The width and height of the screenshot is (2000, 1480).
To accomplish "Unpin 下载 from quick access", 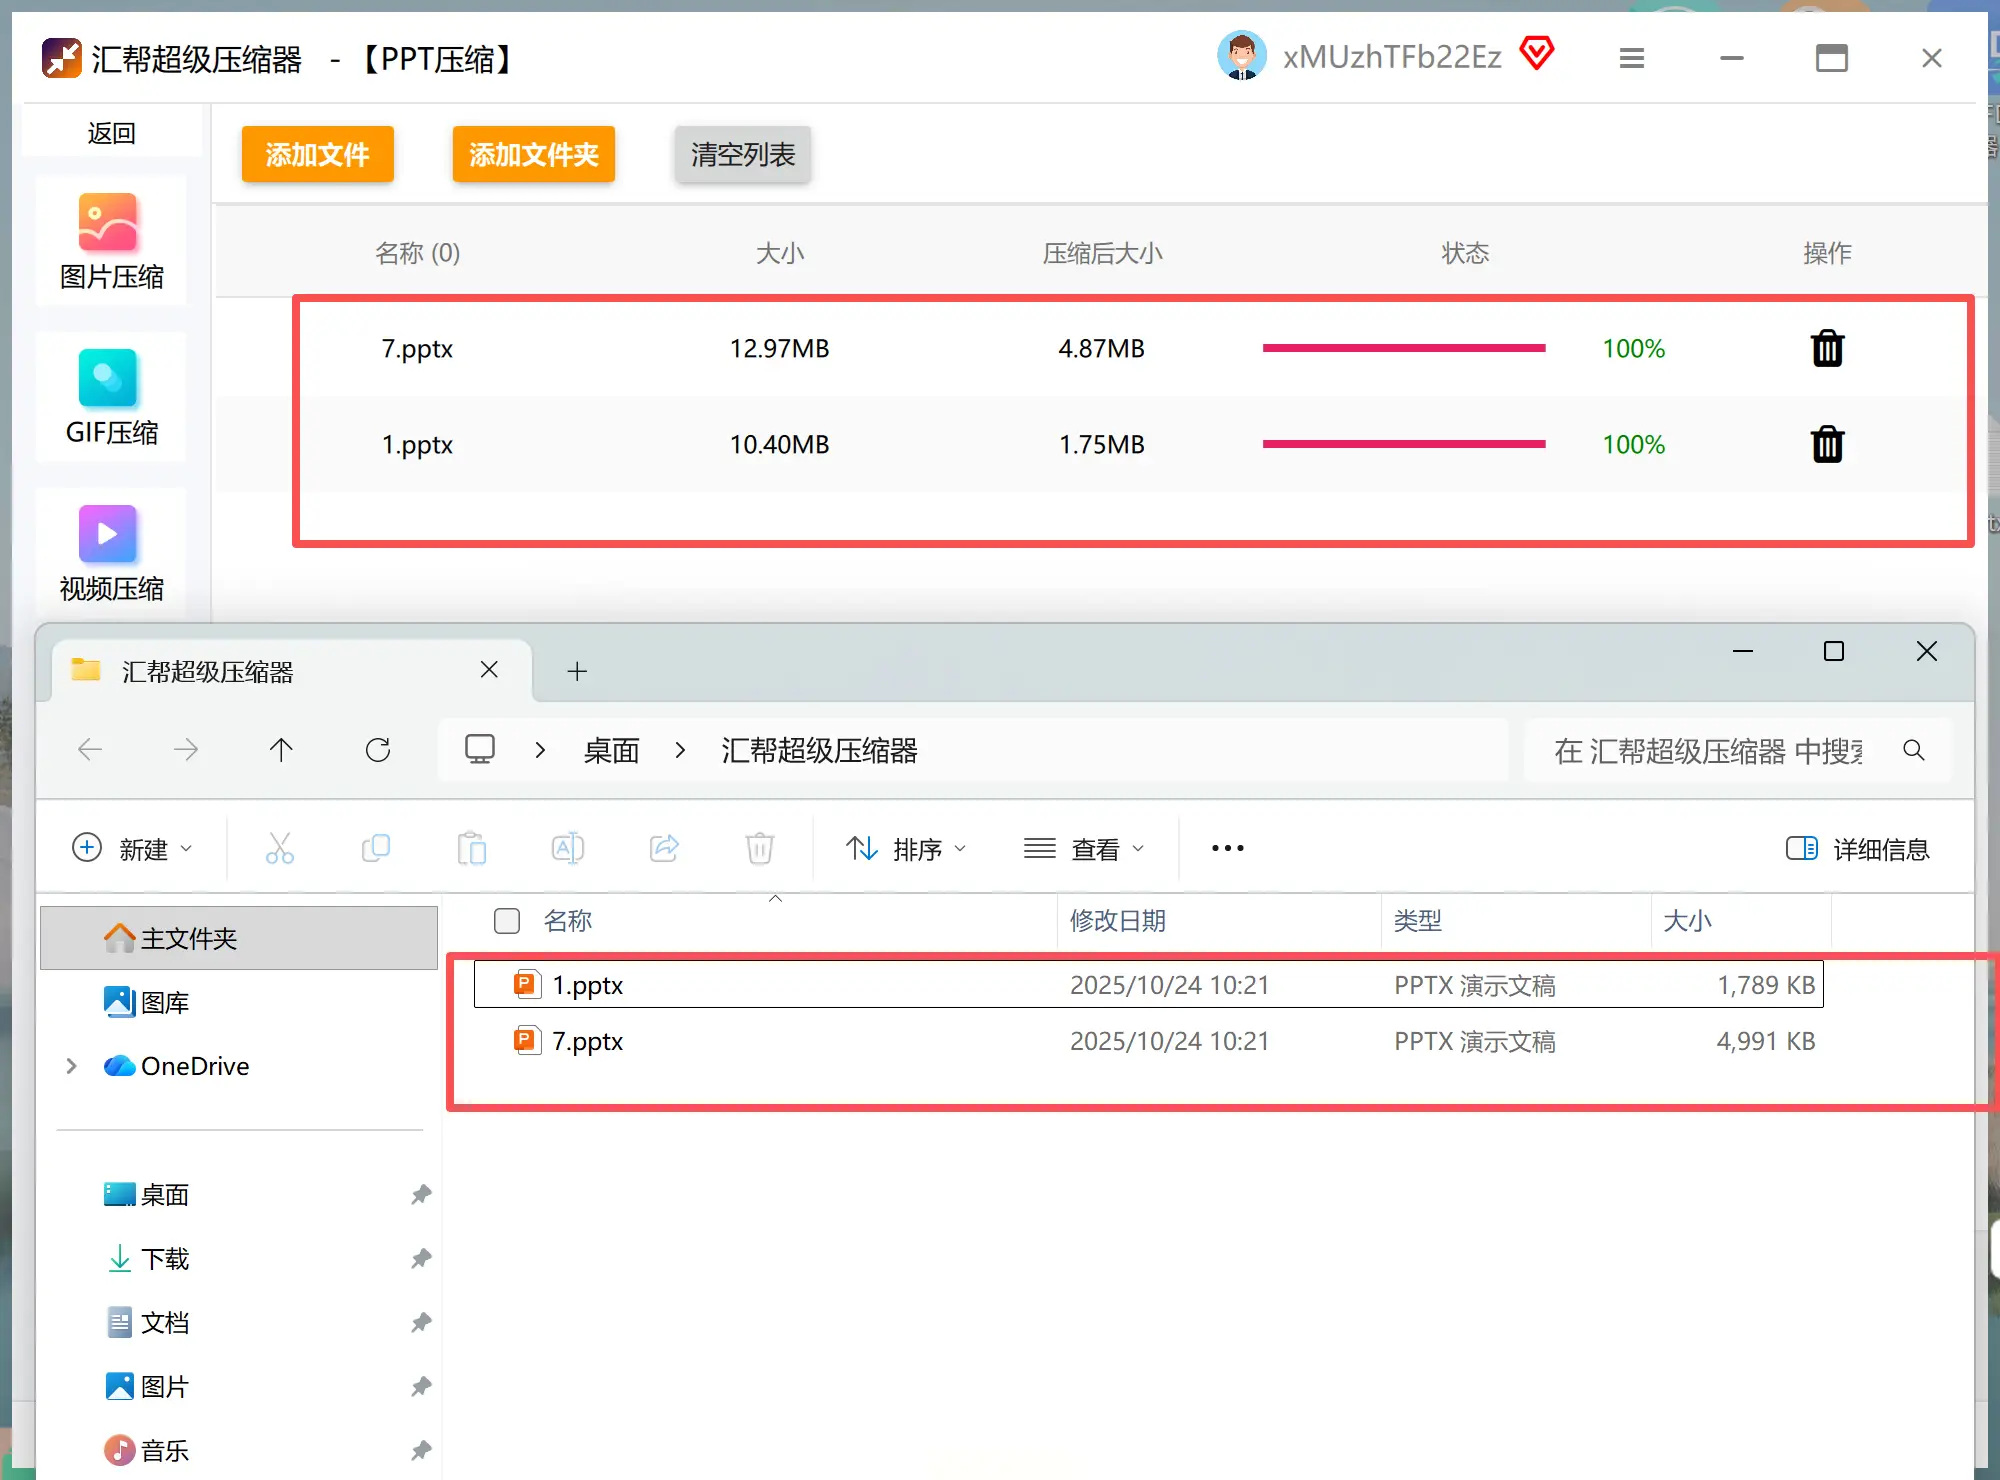I will coord(420,1259).
